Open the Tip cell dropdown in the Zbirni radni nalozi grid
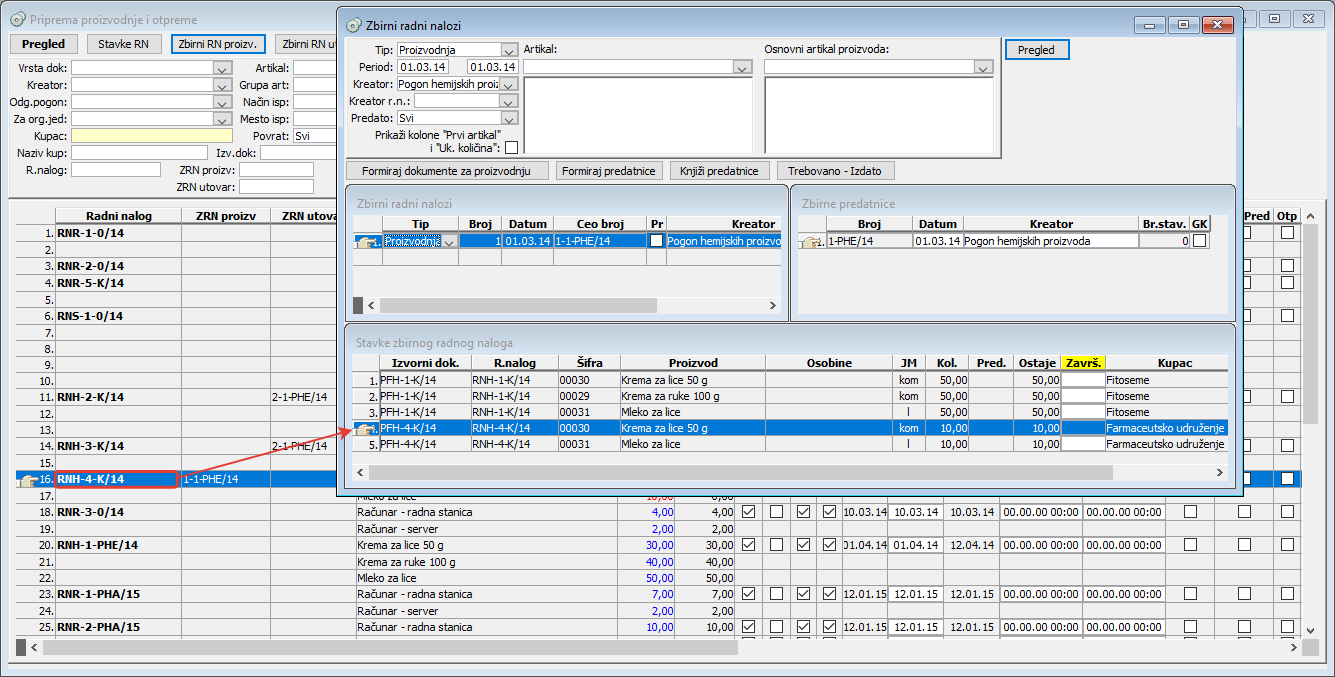1335x677 pixels. coord(450,241)
